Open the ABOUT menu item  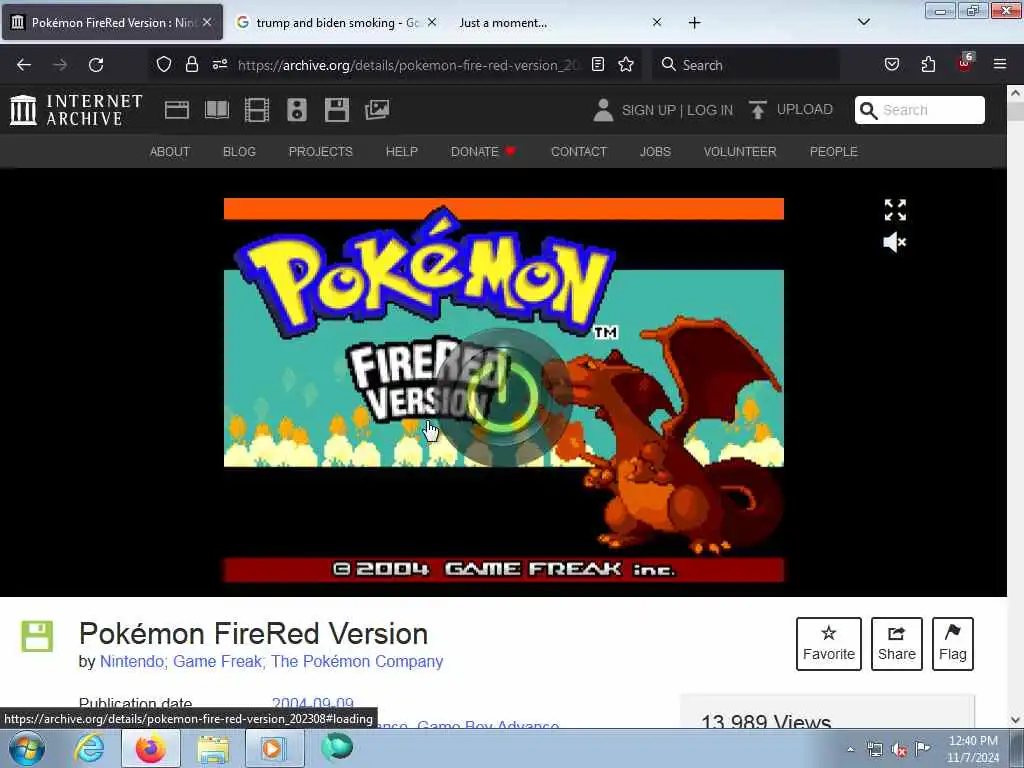coord(170,152)
